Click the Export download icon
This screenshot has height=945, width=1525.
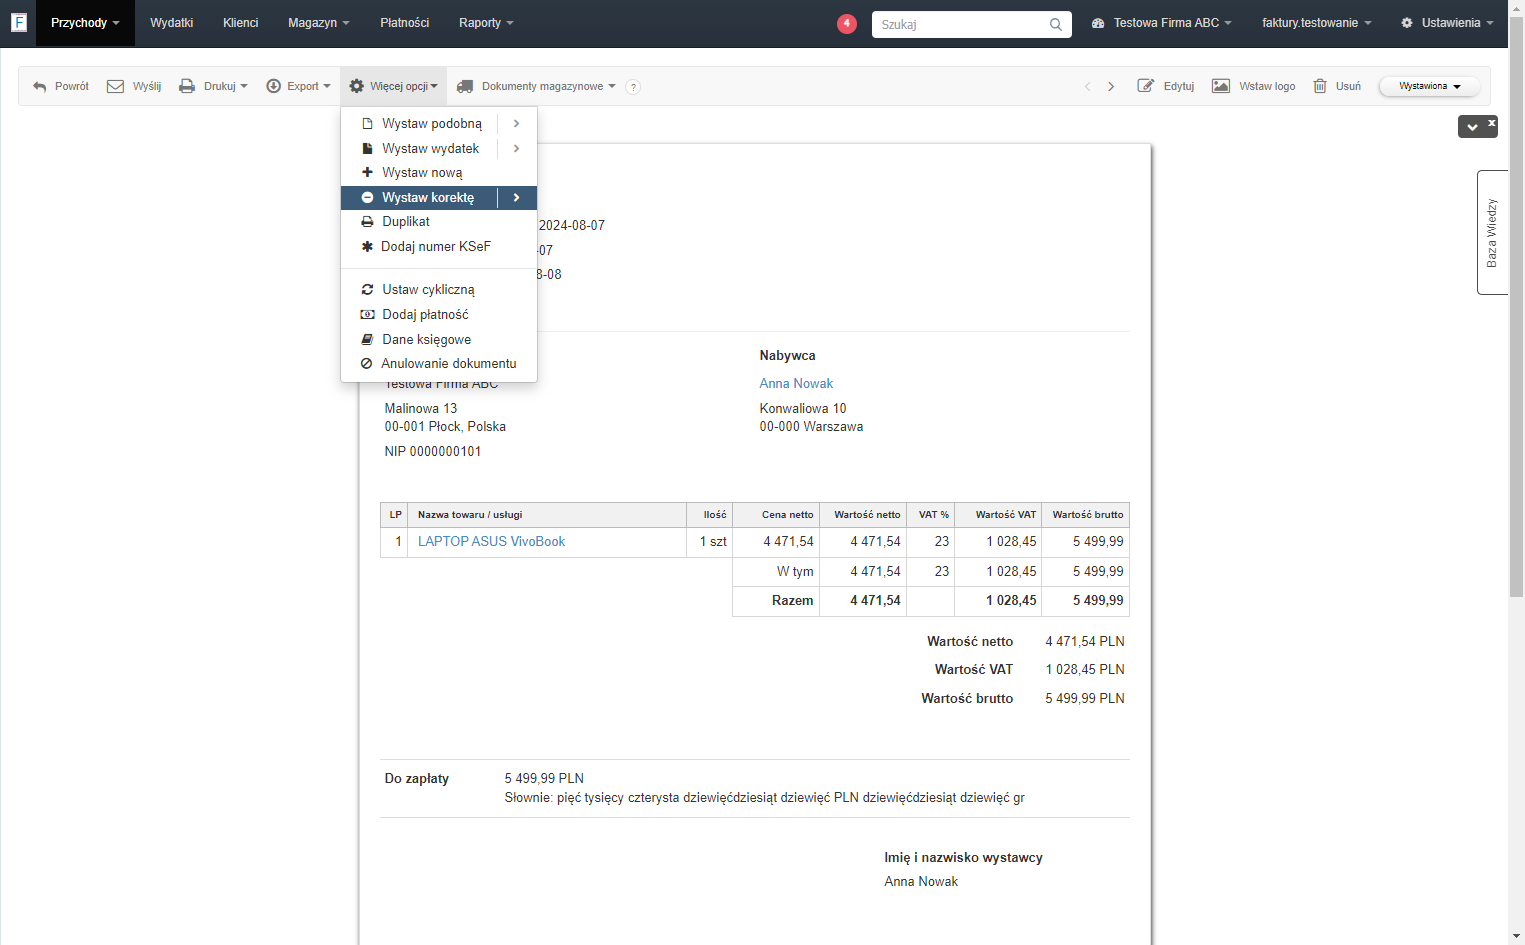point(273,86)
